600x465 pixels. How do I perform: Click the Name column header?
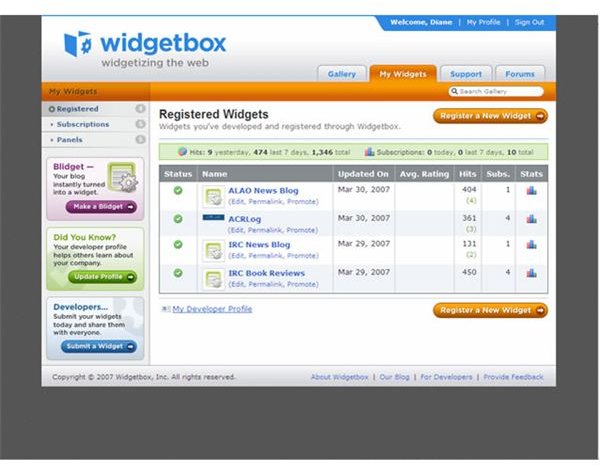tap(265, 174)
